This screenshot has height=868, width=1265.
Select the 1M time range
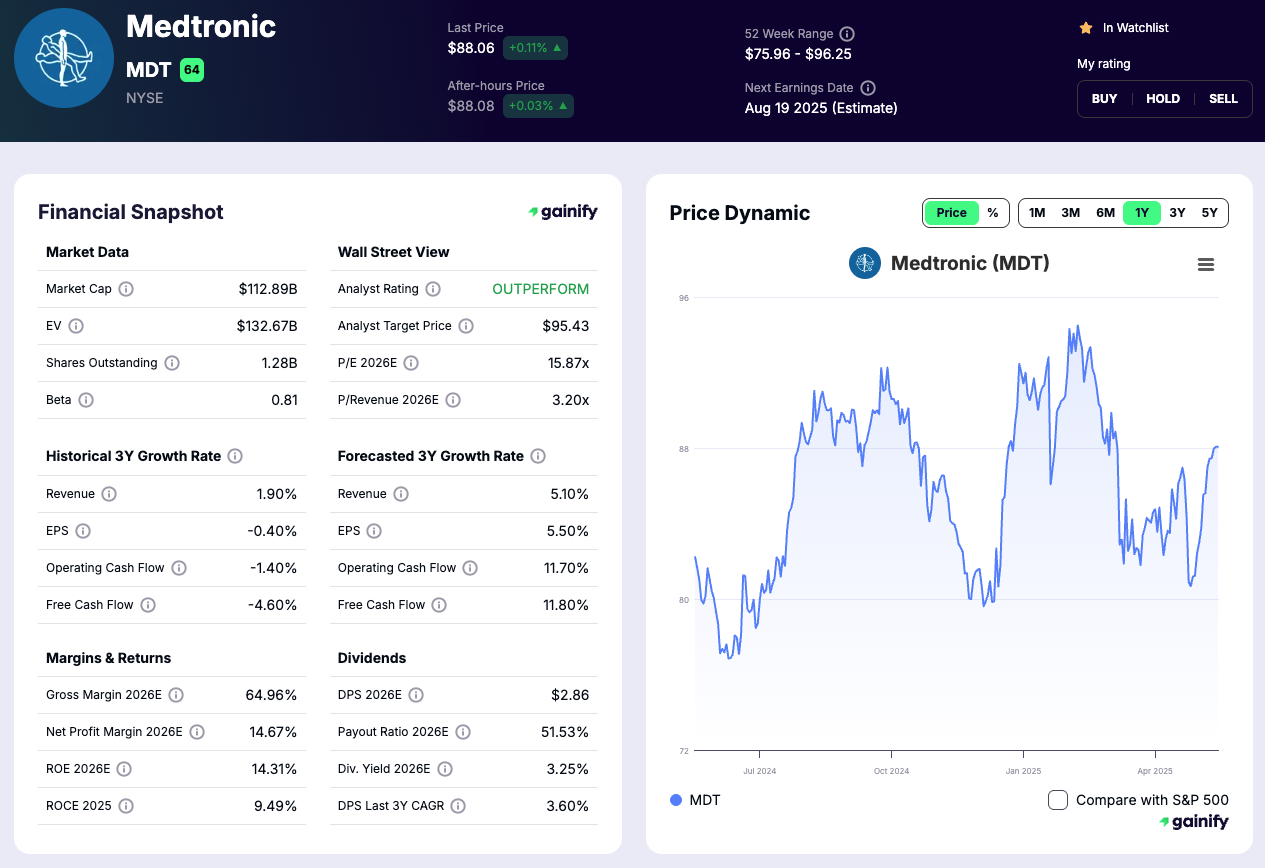point(1037,213)
